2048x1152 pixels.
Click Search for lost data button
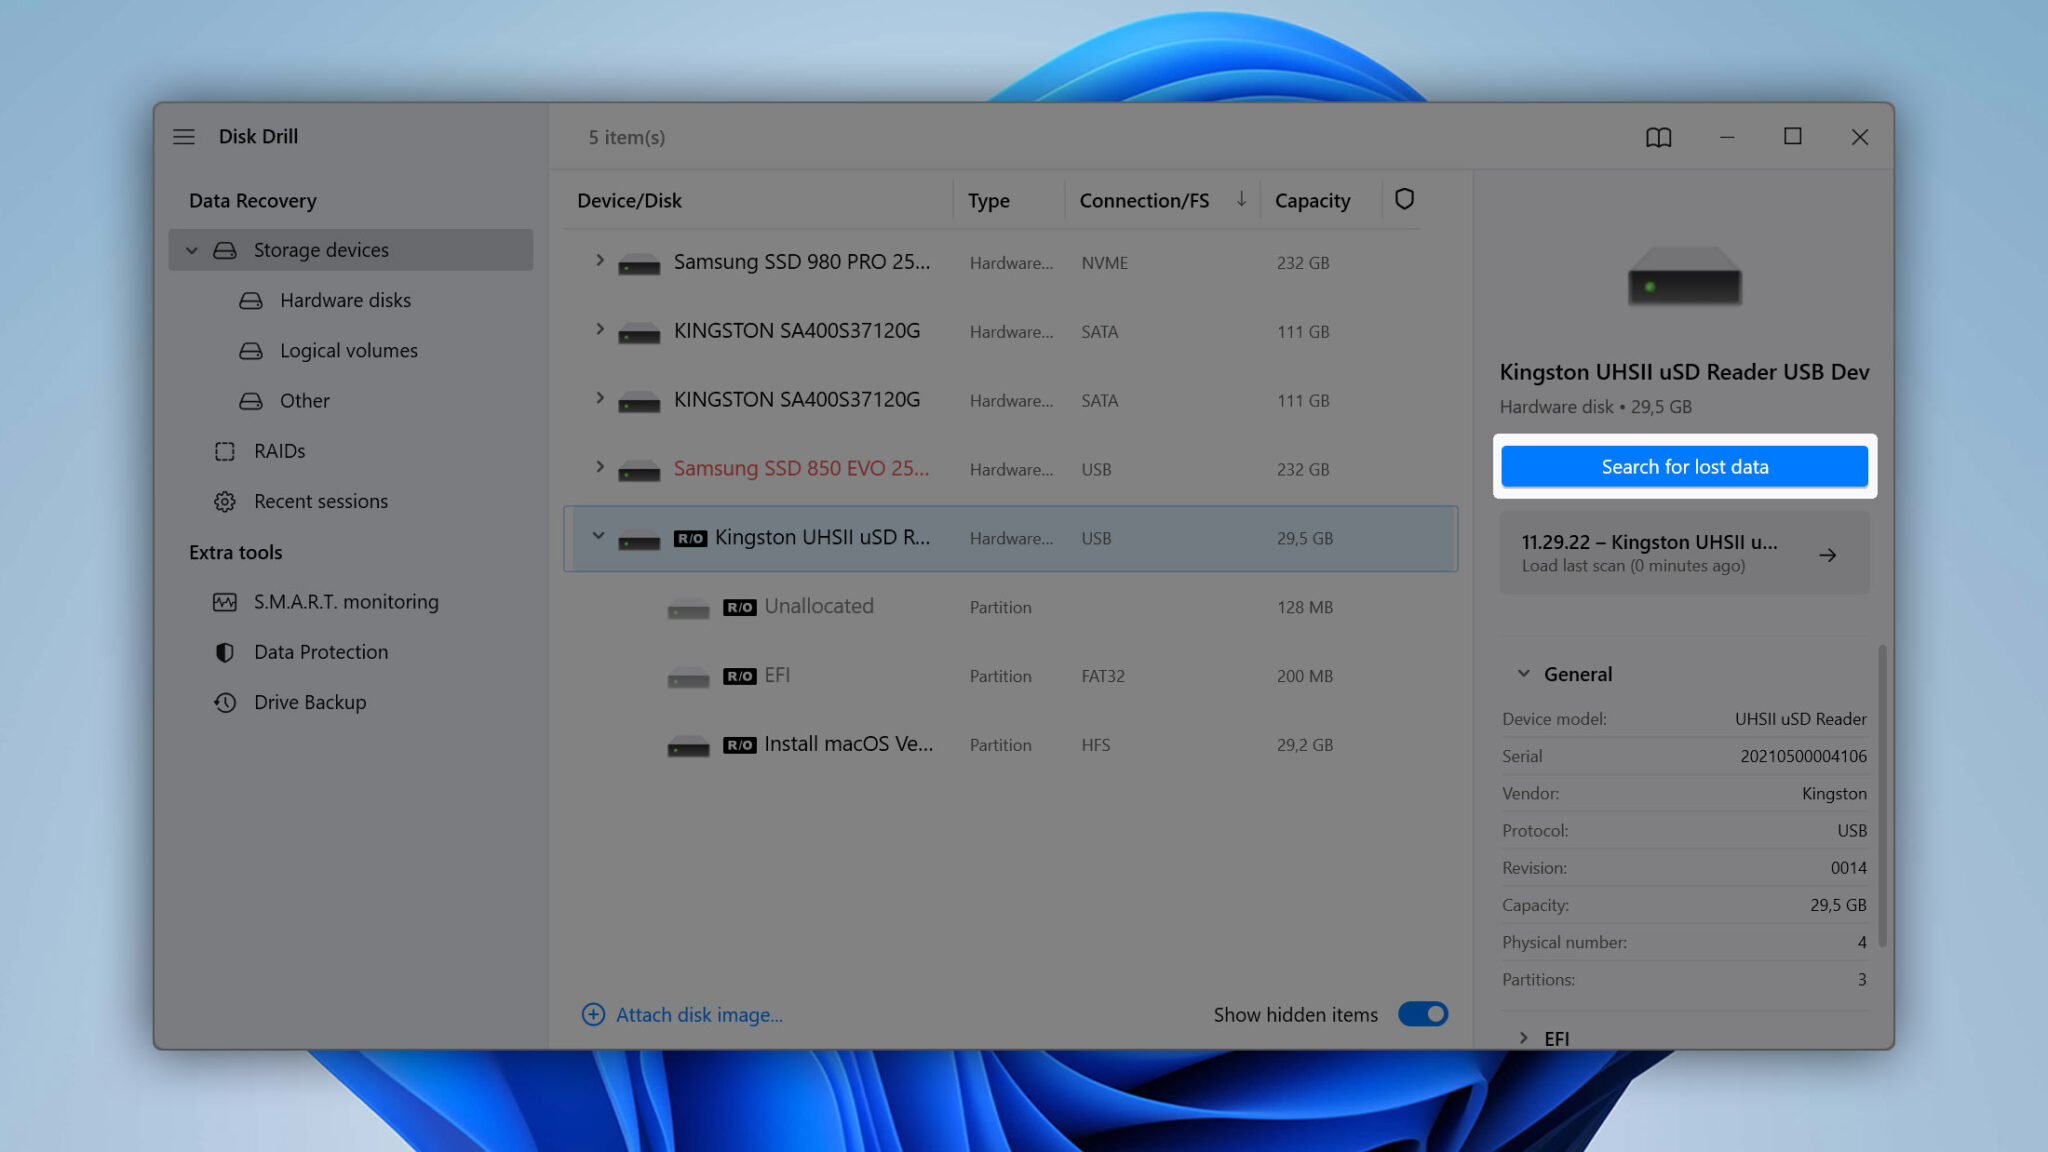(1684, 466)
